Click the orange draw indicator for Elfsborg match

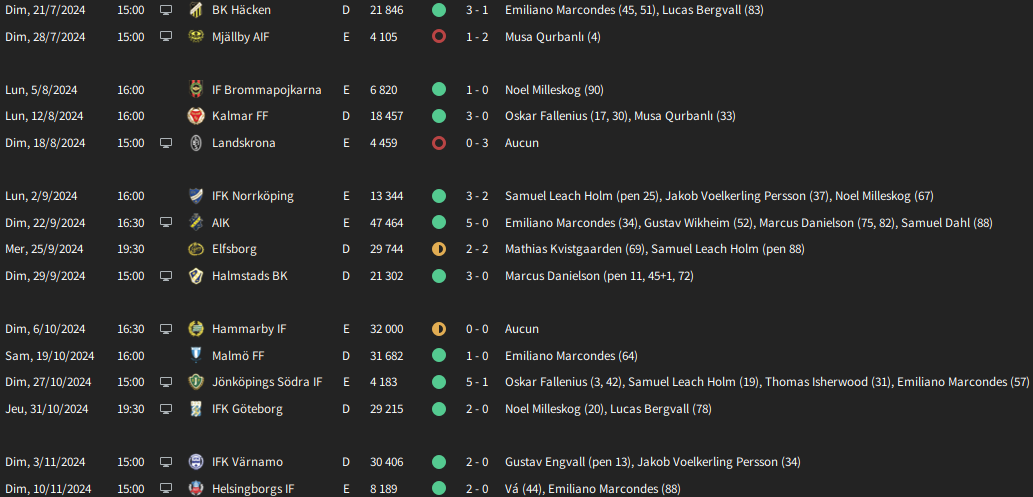pos(438,249)
